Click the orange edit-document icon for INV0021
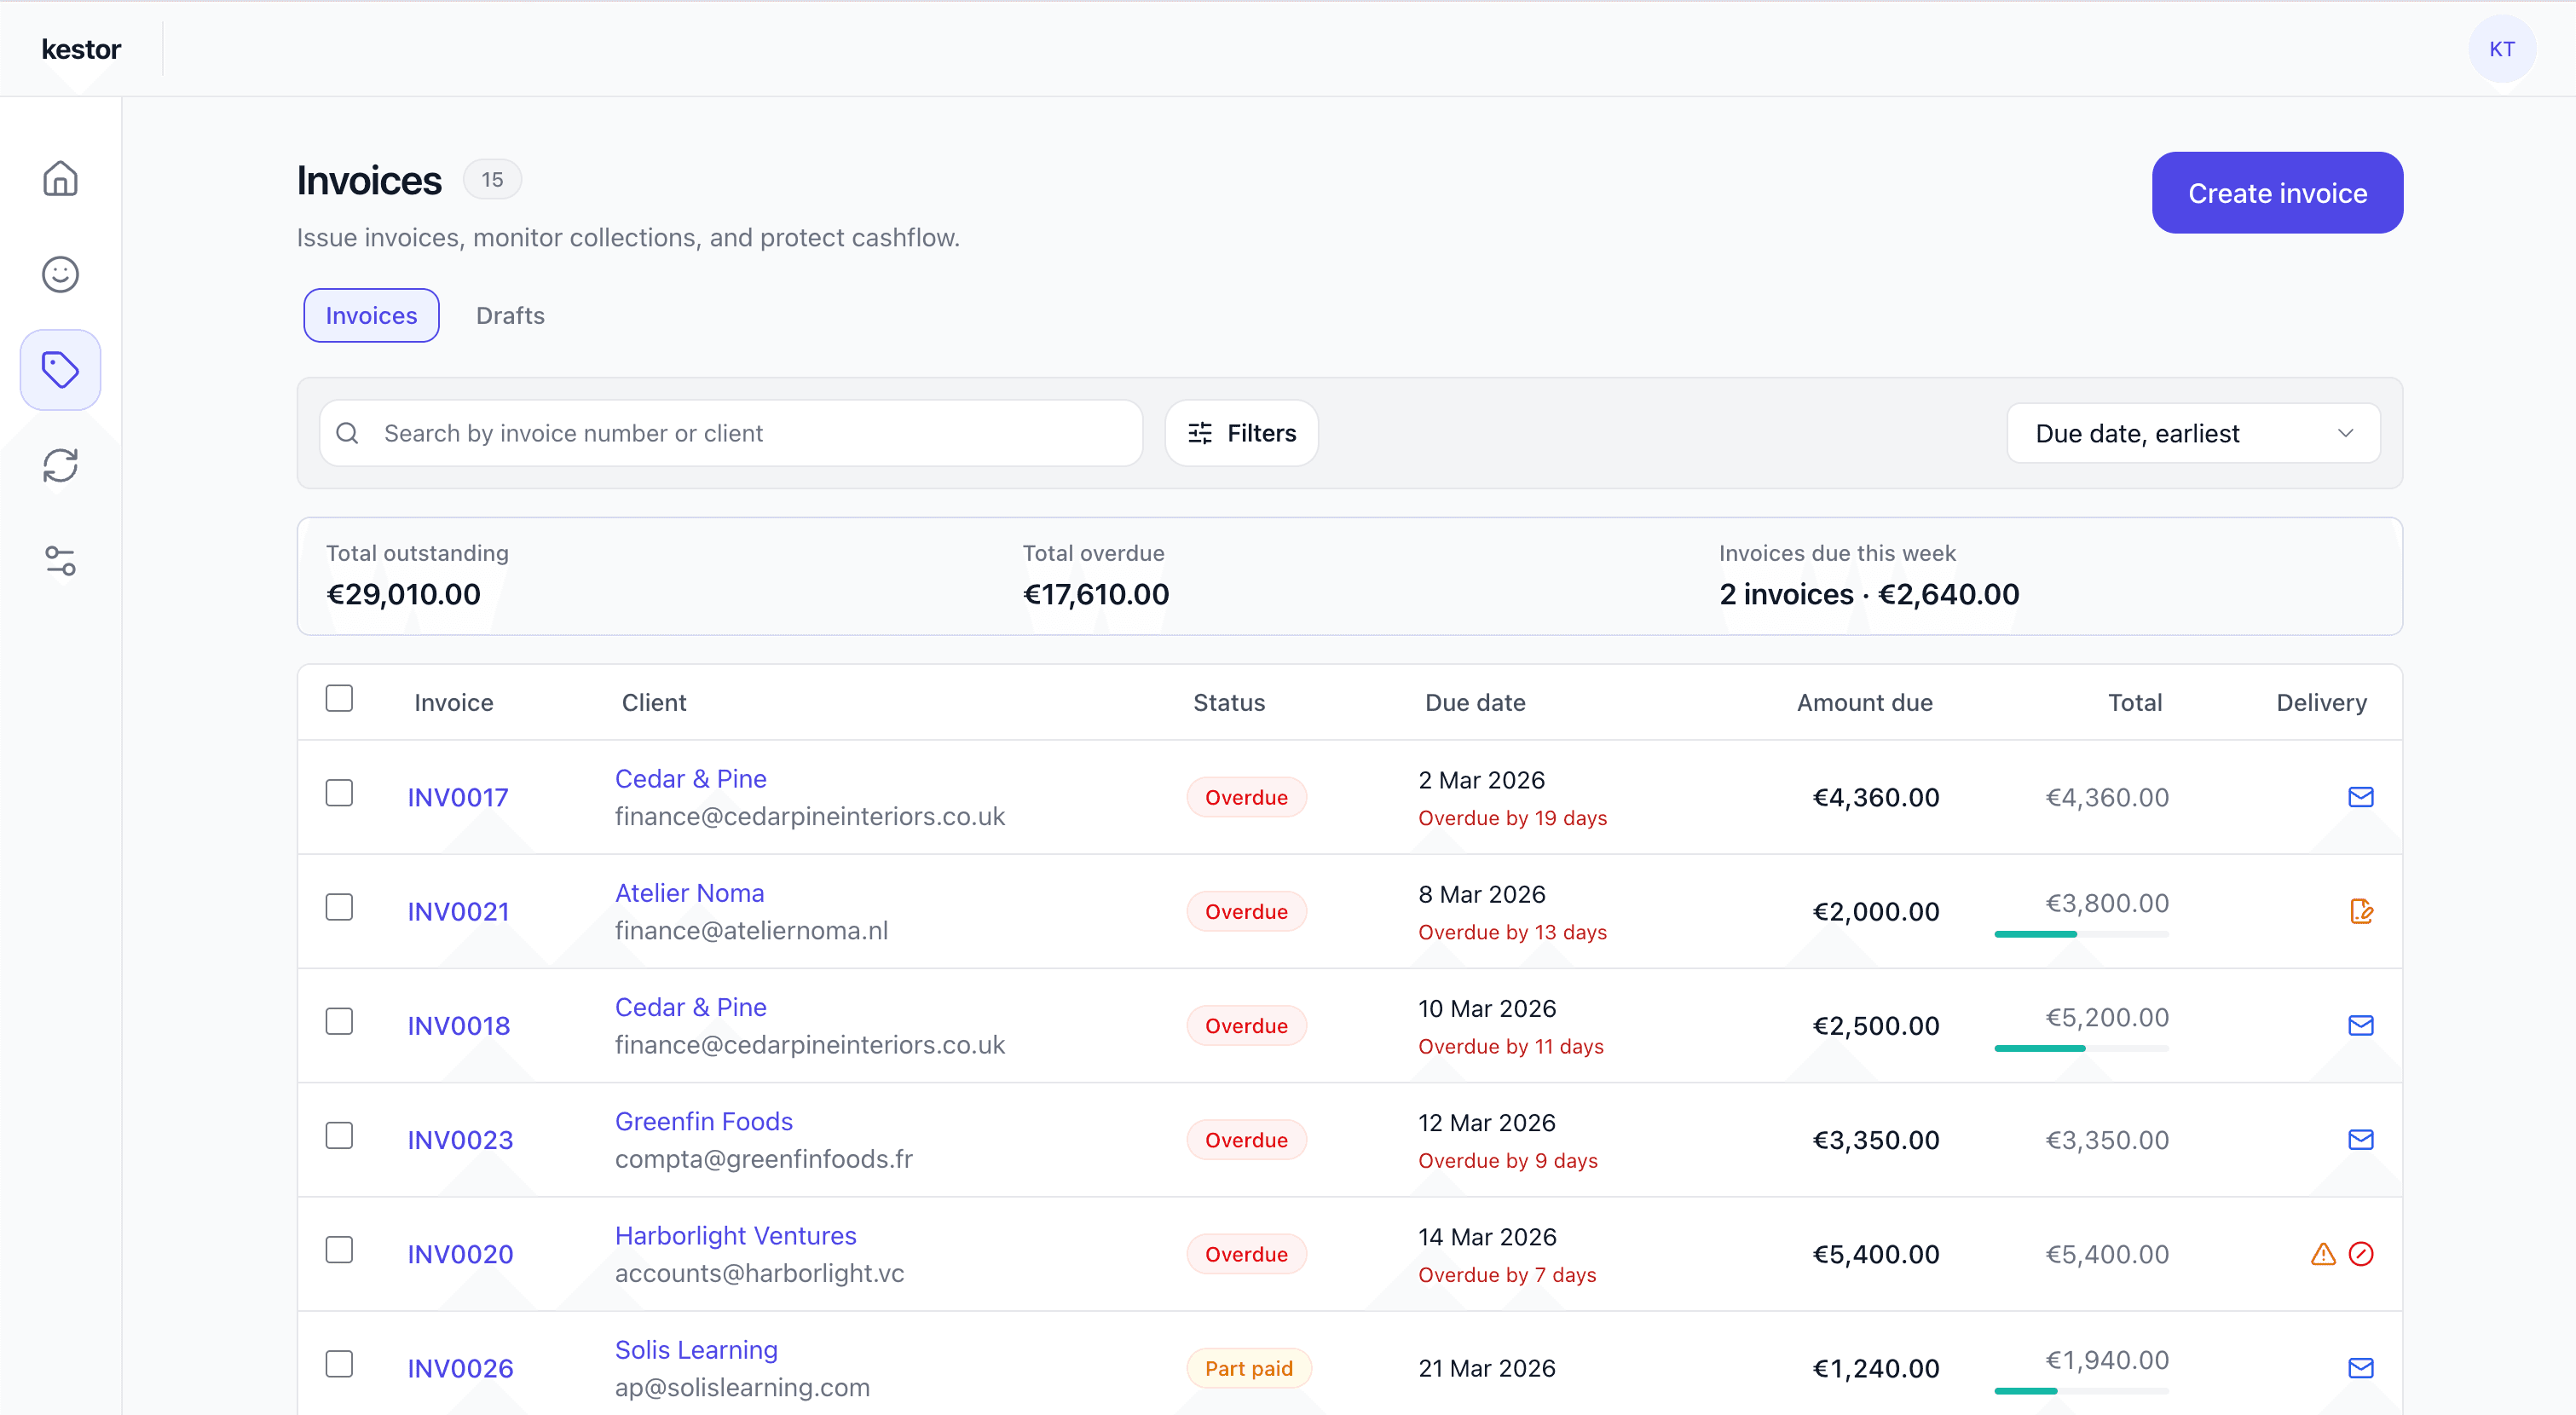This screenshot has width=2576, height=1415. tap(2360, 911)
